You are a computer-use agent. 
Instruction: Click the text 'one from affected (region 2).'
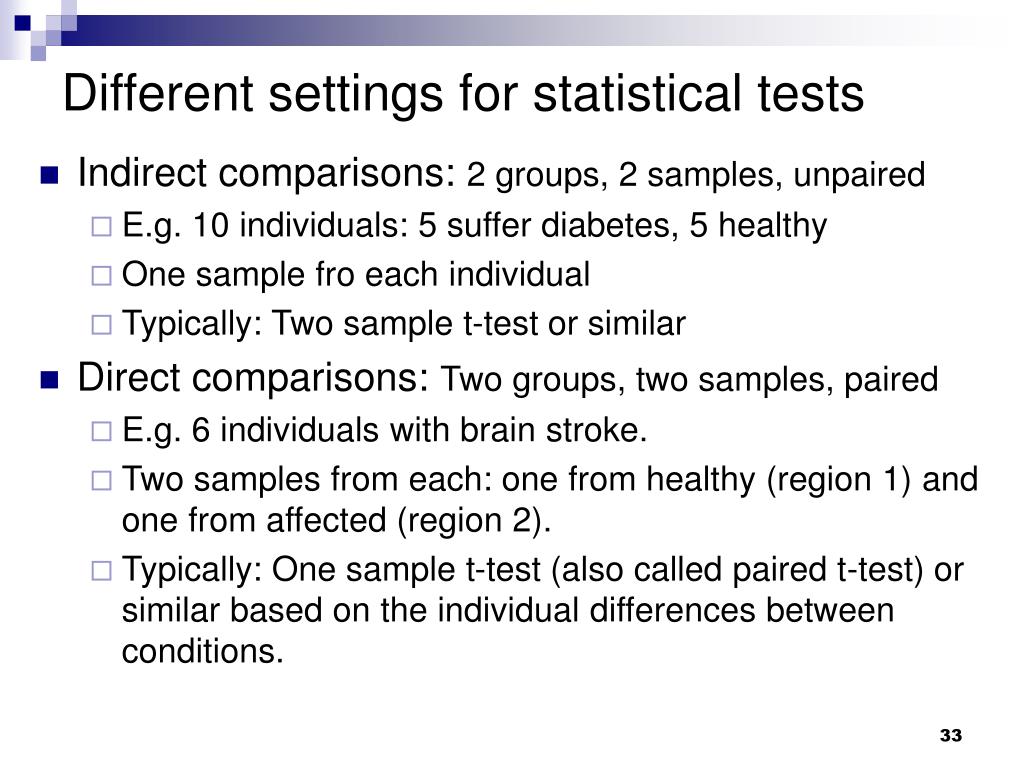point(336,521)
